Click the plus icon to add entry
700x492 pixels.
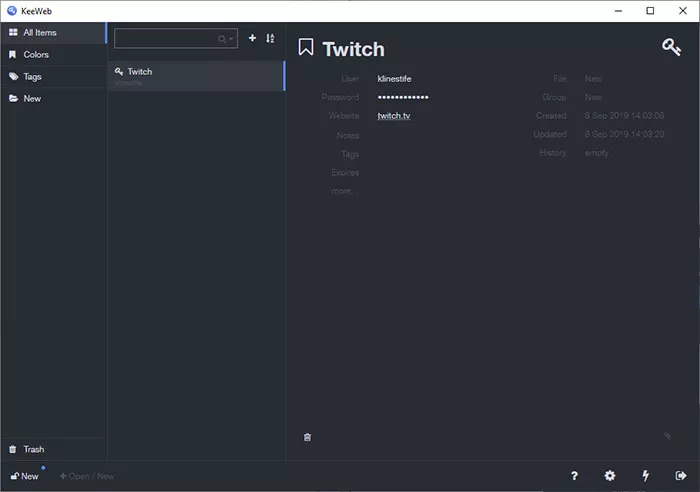tap(252, 38)
